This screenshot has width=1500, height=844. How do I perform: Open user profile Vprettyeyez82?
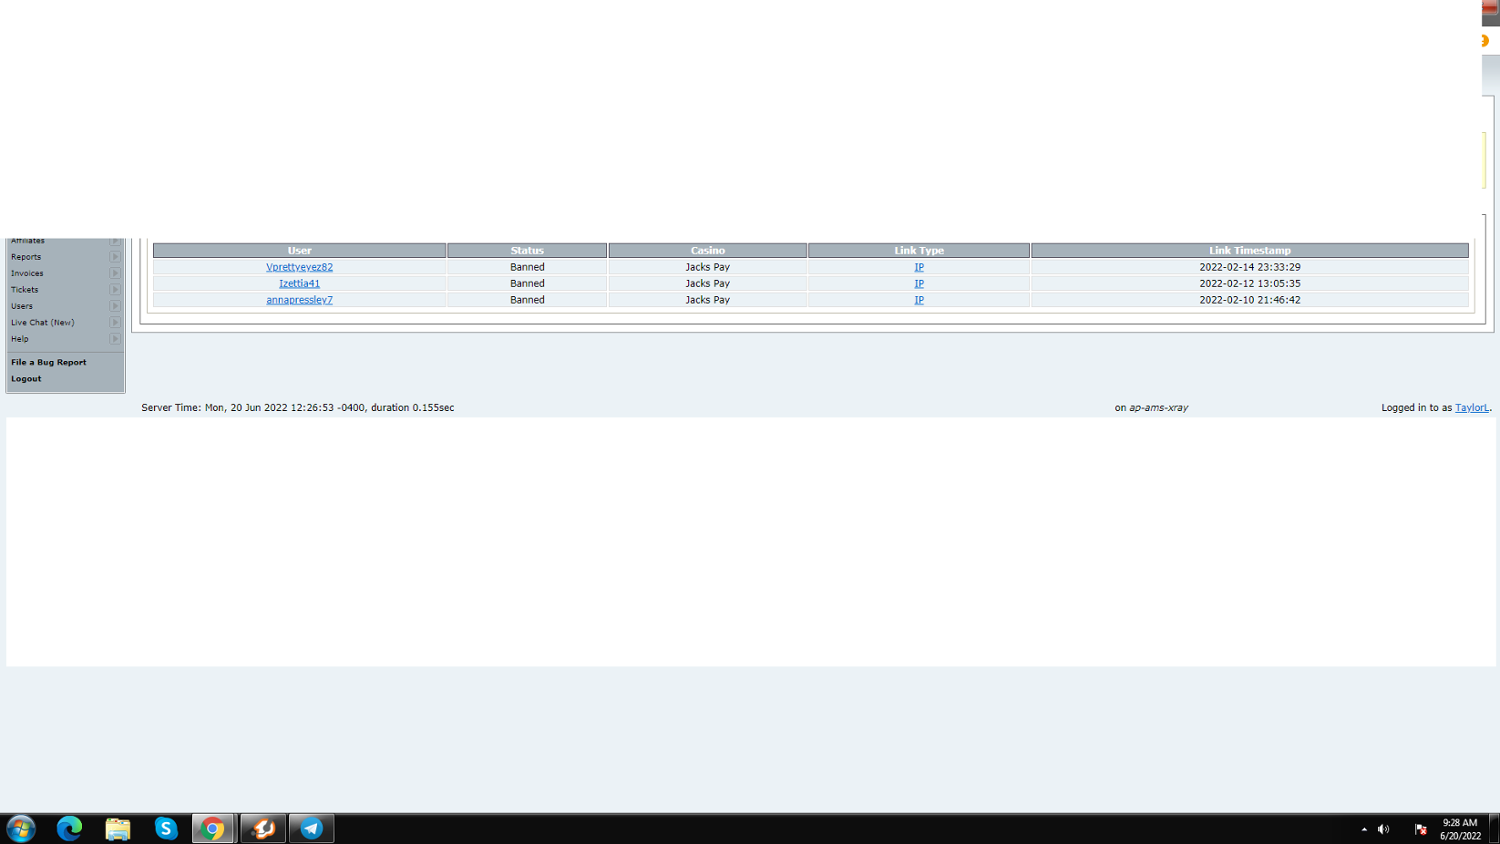(x=299, y=267)
